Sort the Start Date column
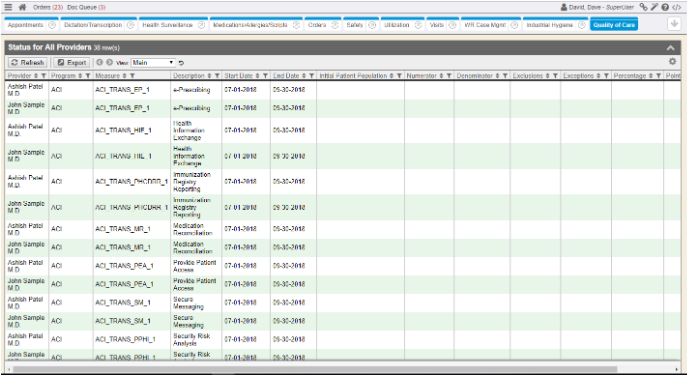 click(x=258, y=76)
